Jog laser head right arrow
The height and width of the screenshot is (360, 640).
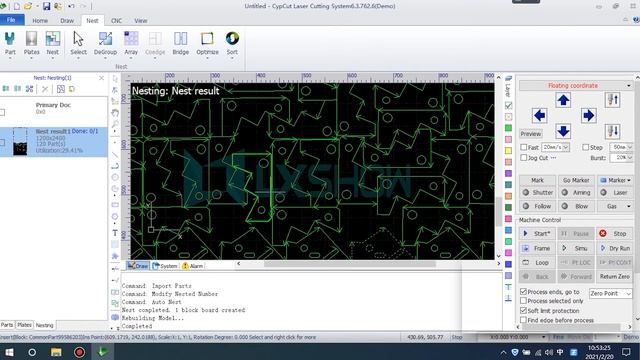588,116
